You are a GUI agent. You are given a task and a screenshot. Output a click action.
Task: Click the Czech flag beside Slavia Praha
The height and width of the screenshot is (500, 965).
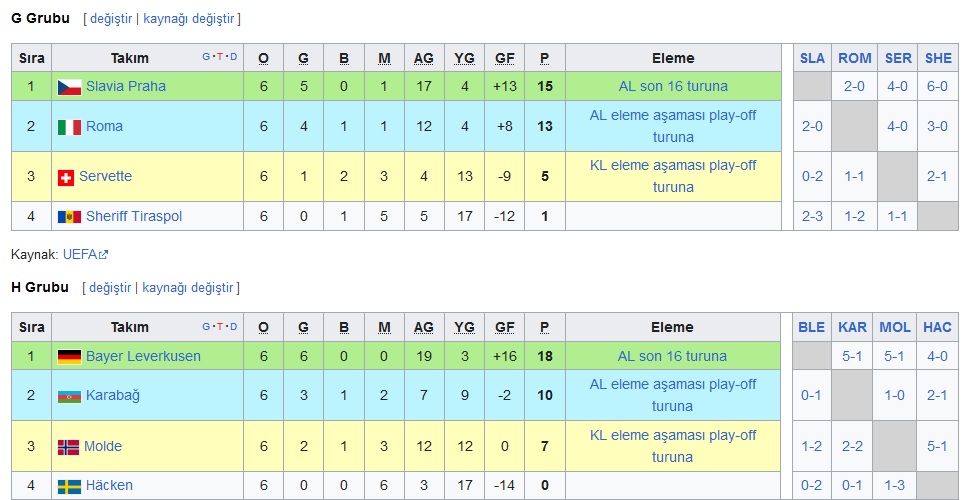coord(70,87)
